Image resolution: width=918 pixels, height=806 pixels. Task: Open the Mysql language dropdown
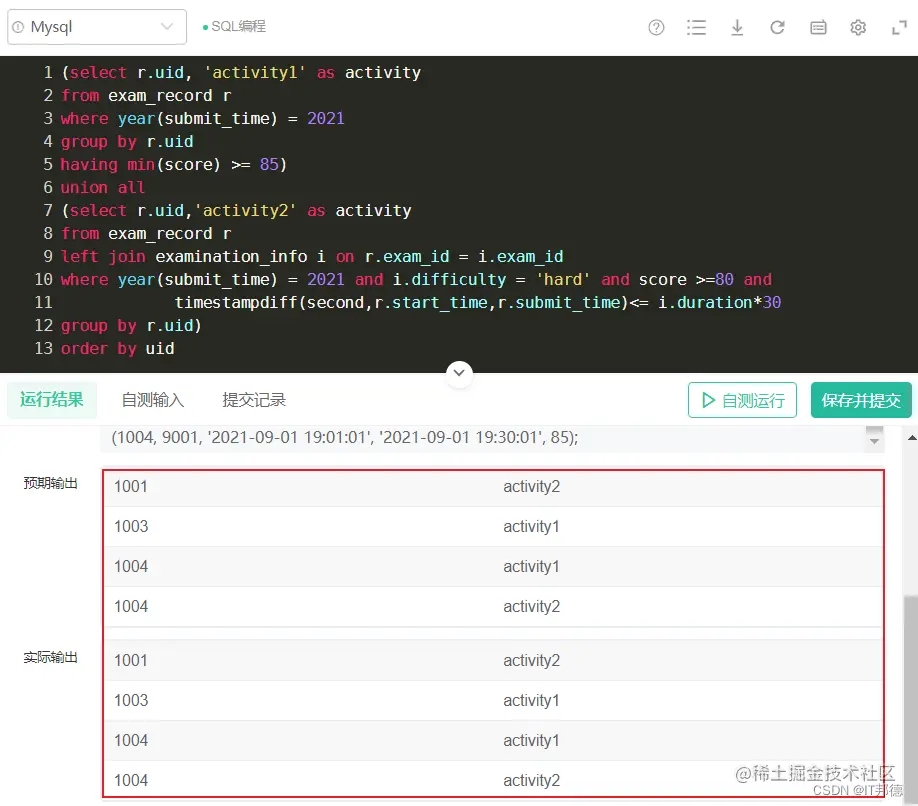coord(97,27)
